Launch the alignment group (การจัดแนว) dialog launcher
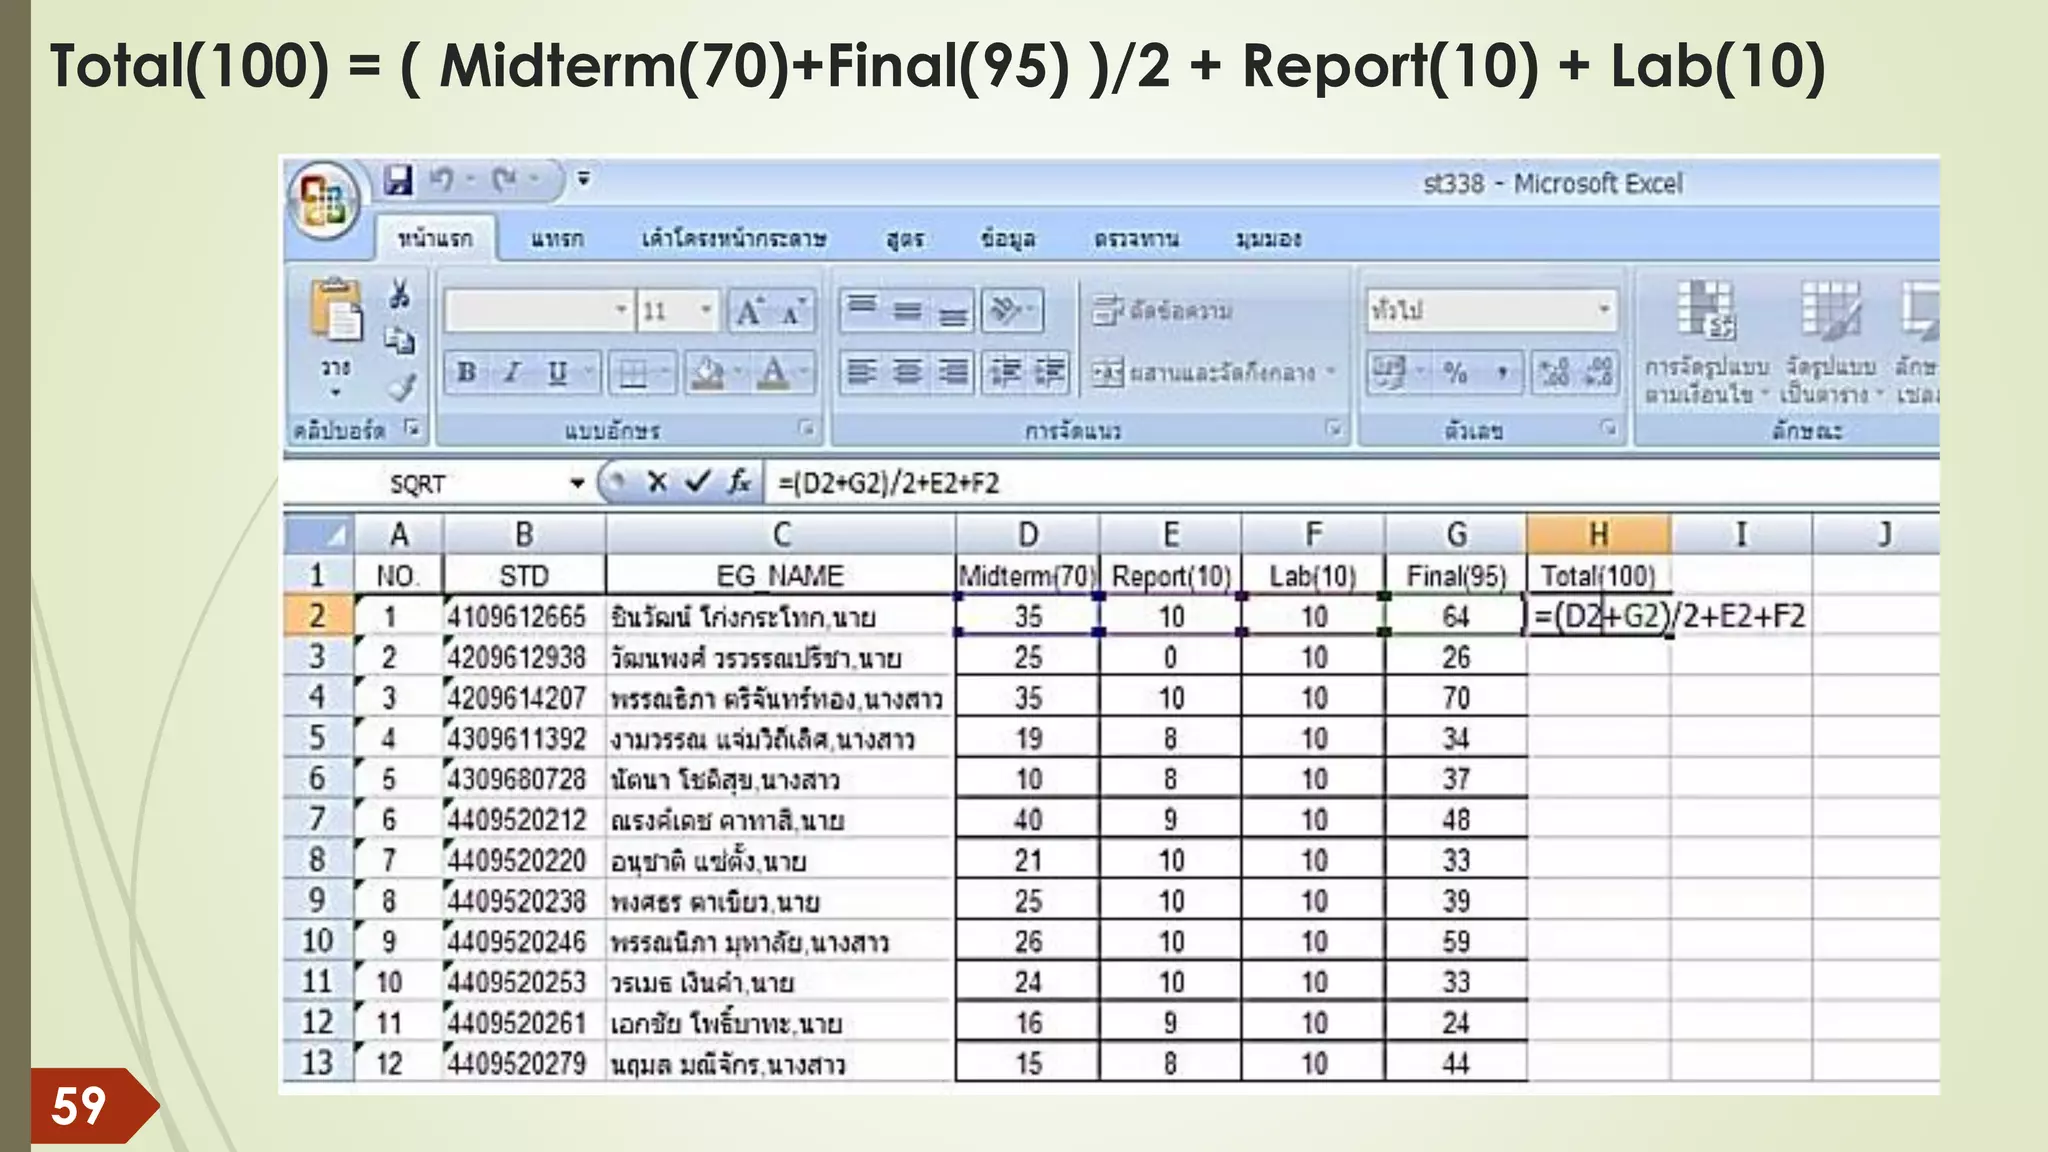2048x1152 pixels. 1333,429
